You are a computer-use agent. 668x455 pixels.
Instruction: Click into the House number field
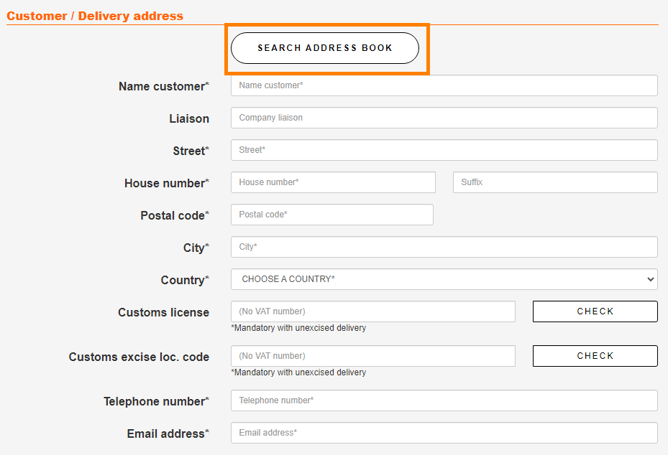333,182
